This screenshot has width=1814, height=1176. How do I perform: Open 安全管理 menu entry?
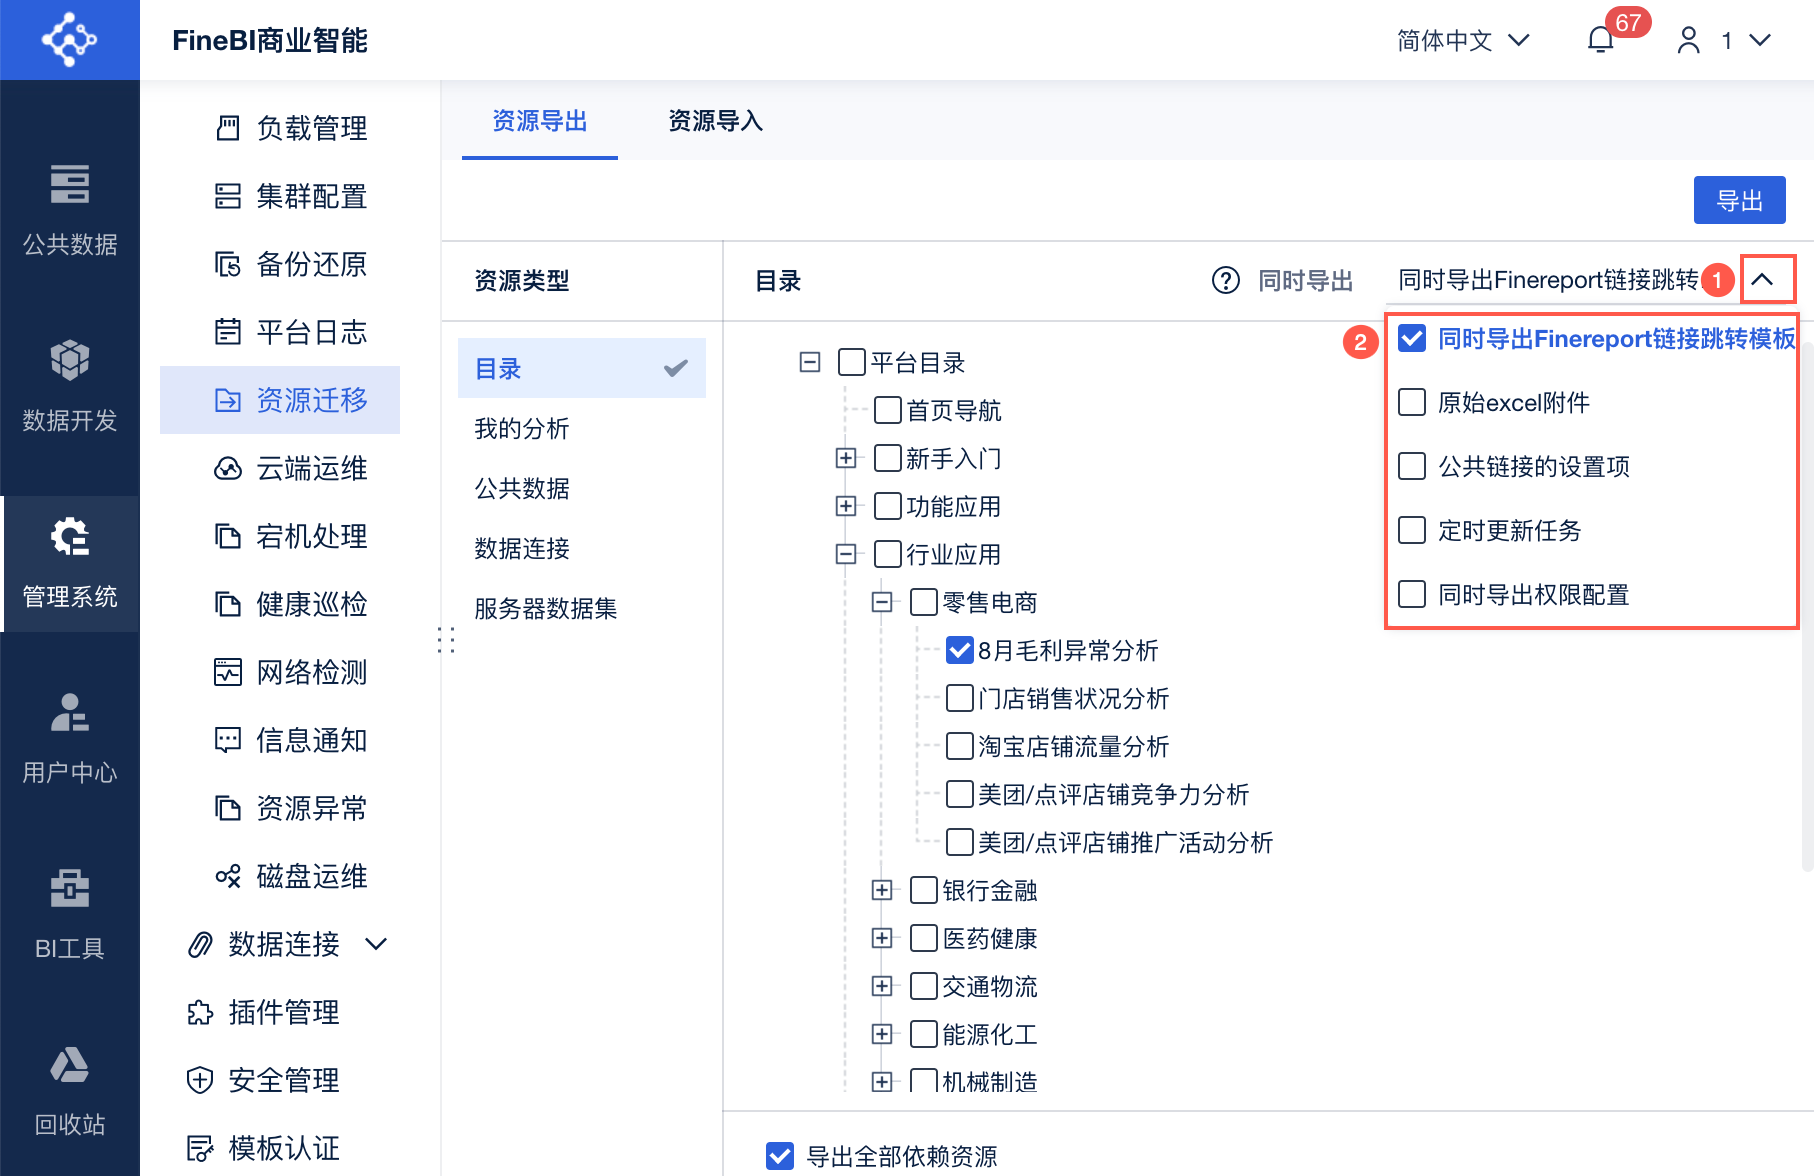tap(280, 1080)
